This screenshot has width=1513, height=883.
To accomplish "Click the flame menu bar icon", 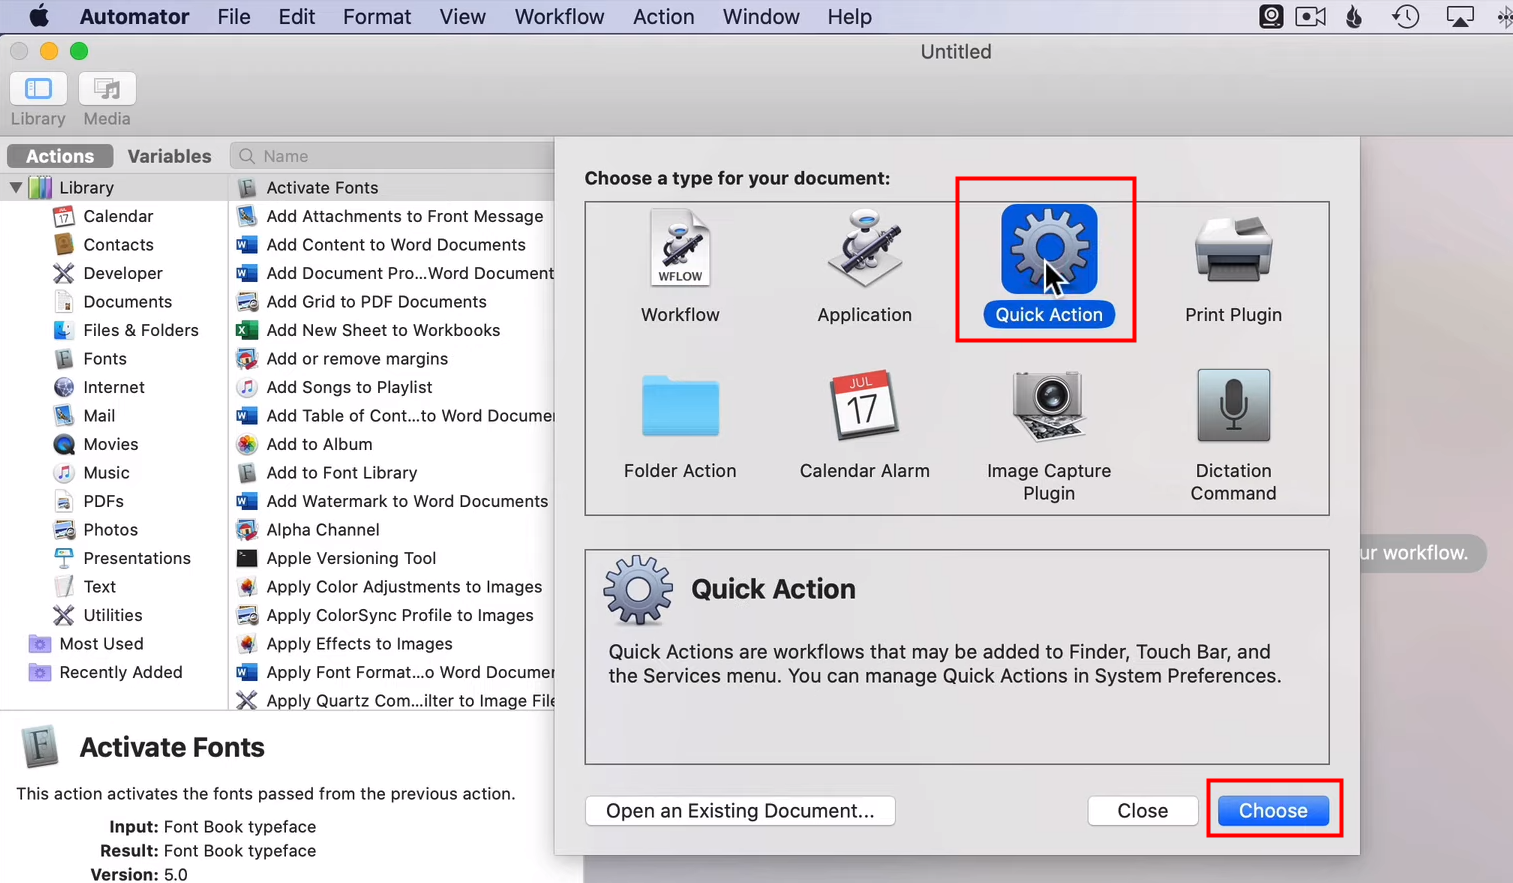I will 1354,17.
